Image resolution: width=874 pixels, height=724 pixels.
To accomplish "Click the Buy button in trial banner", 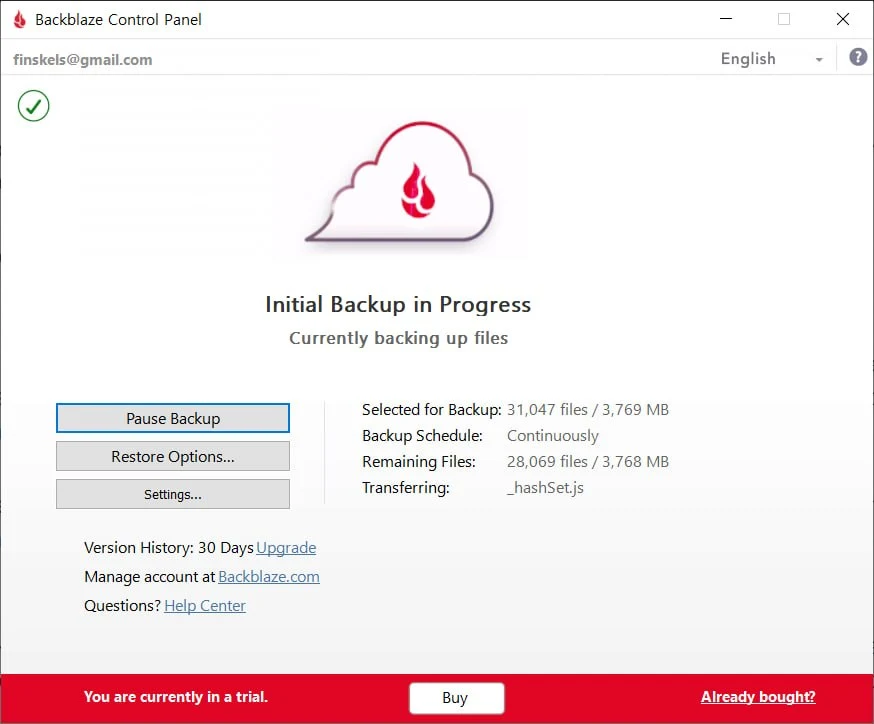I will 457,698.
